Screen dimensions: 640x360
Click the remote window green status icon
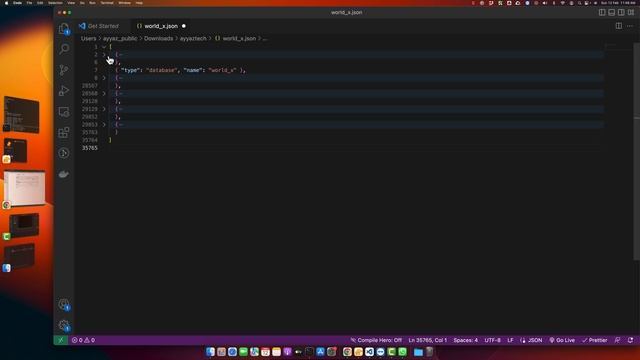[61, 340]
